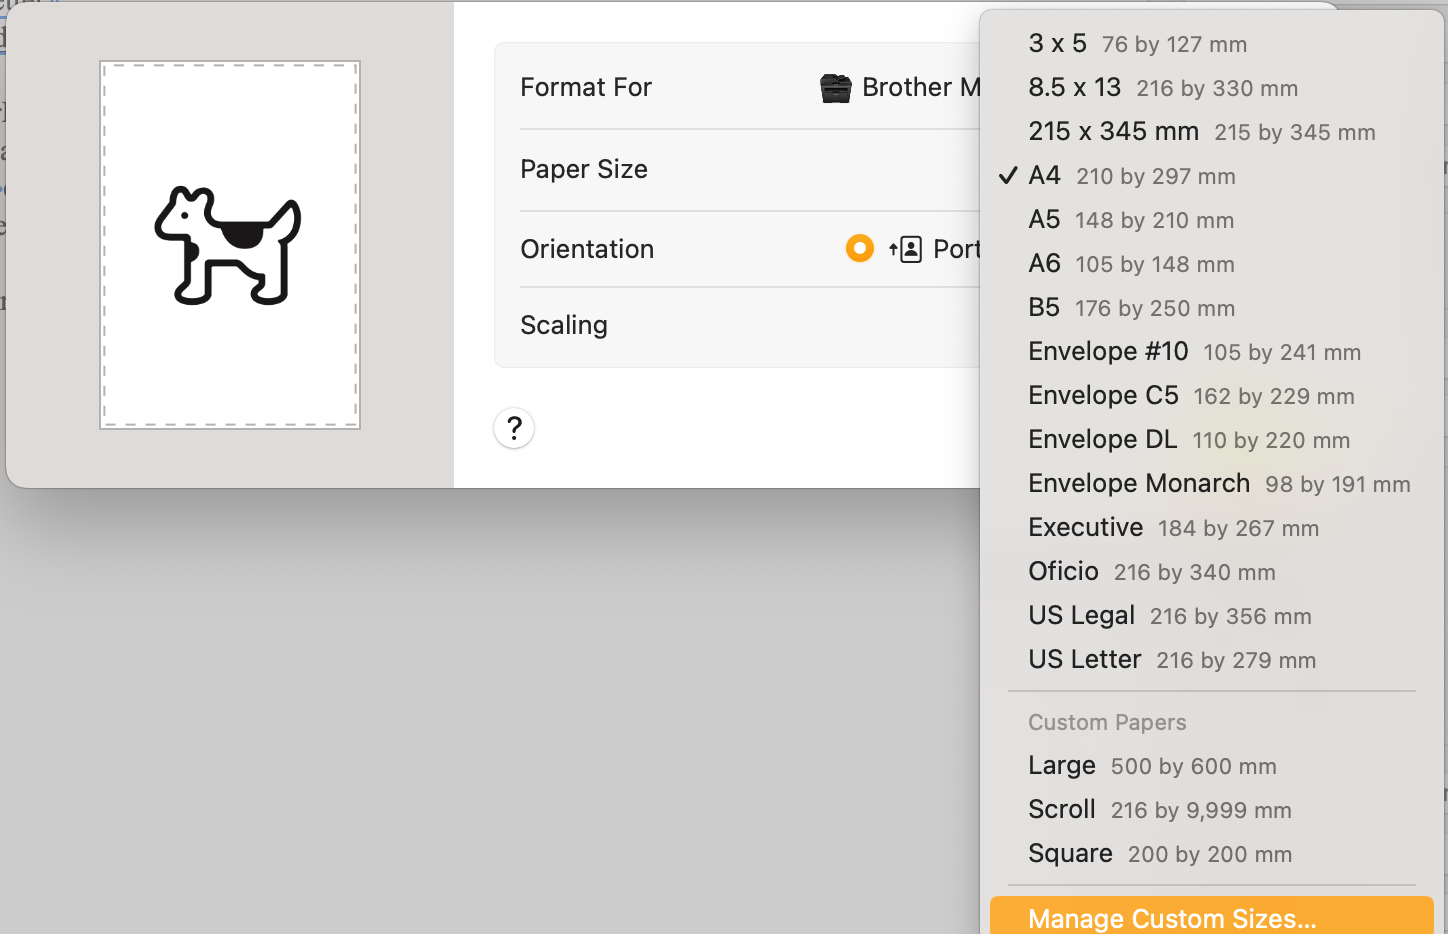Select 8.5 x 13 paper size
1448x934 pixels.
[1212, 88]
